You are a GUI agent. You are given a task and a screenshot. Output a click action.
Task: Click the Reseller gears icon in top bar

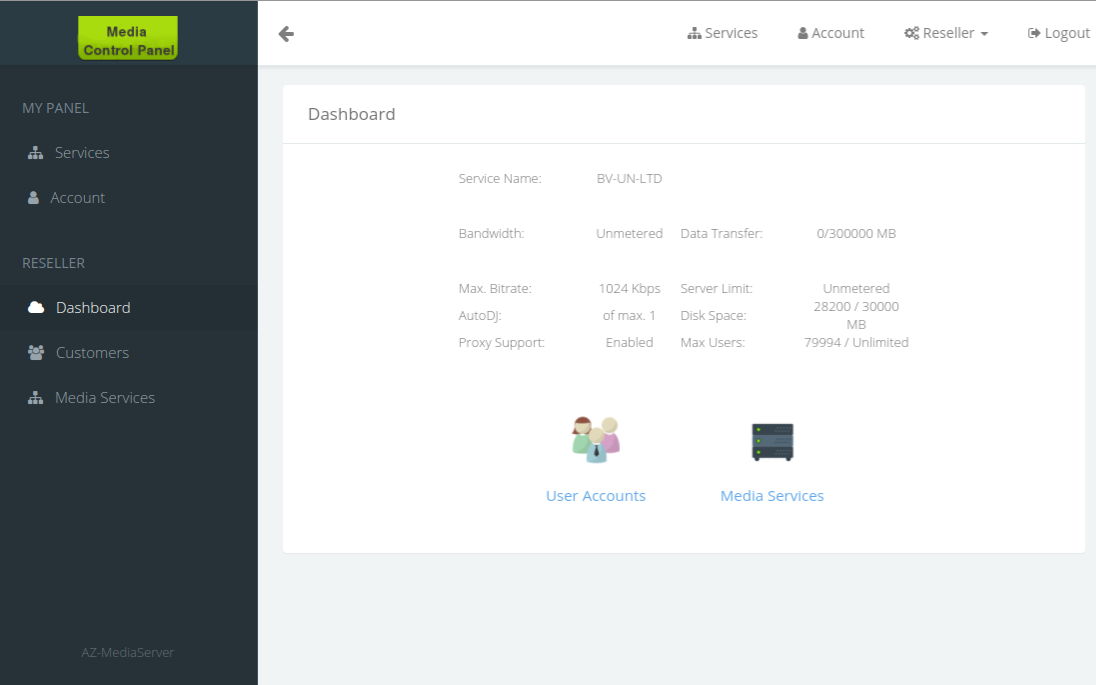[911, 33]
